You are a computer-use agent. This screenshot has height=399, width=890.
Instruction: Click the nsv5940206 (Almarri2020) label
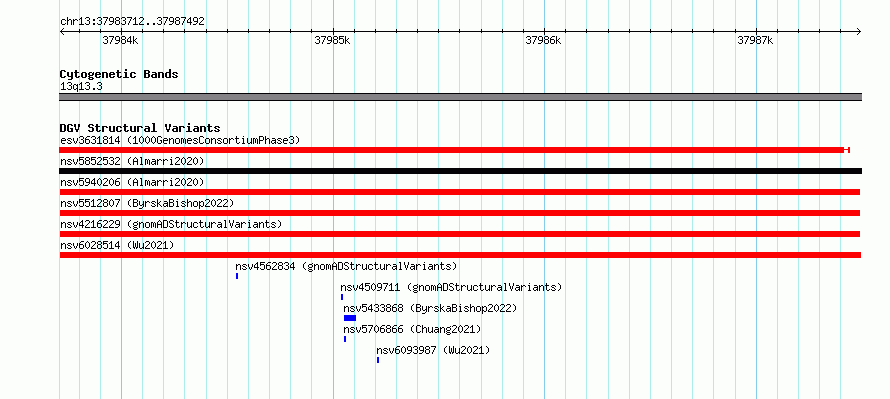pos(132,182)
